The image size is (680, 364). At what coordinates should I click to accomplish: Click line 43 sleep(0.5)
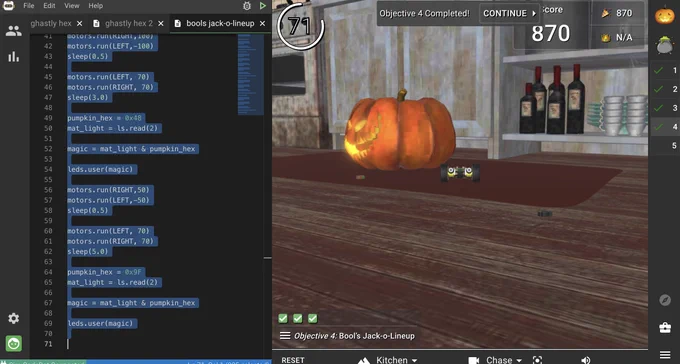[89, 56]
